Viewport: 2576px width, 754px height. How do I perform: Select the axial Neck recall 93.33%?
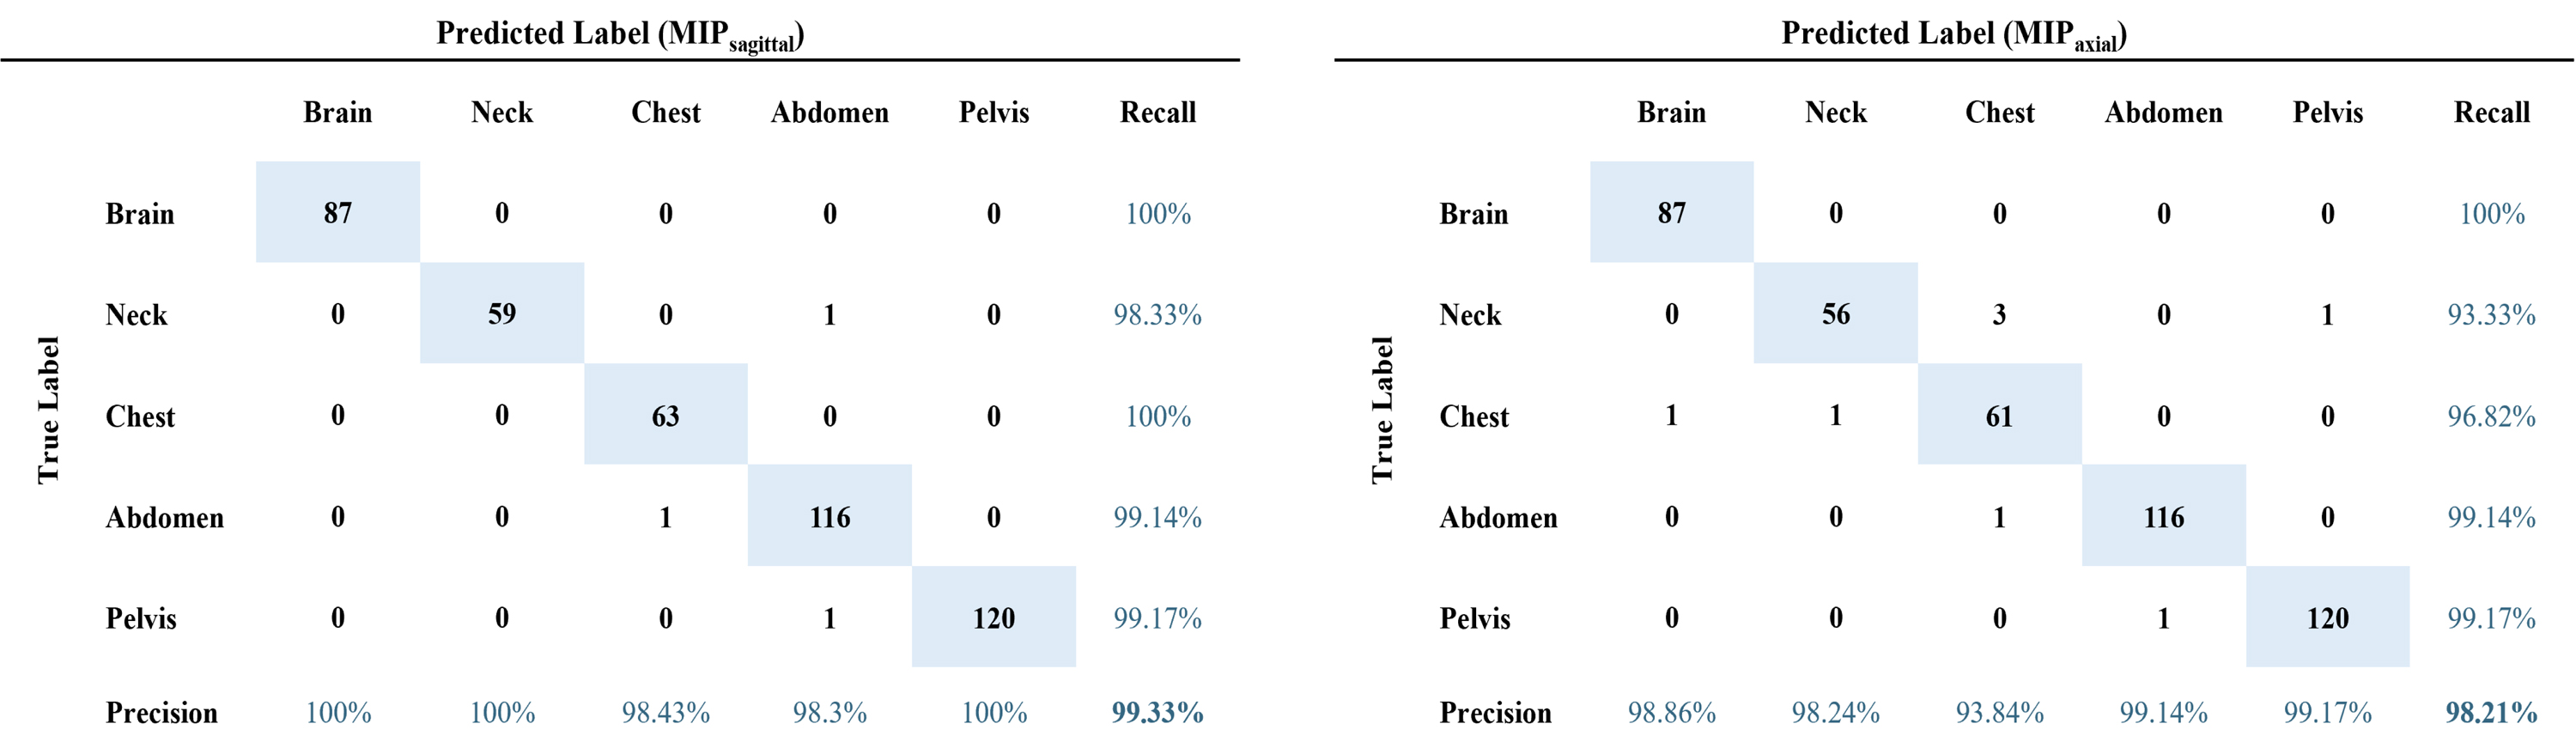[2492, 315]
